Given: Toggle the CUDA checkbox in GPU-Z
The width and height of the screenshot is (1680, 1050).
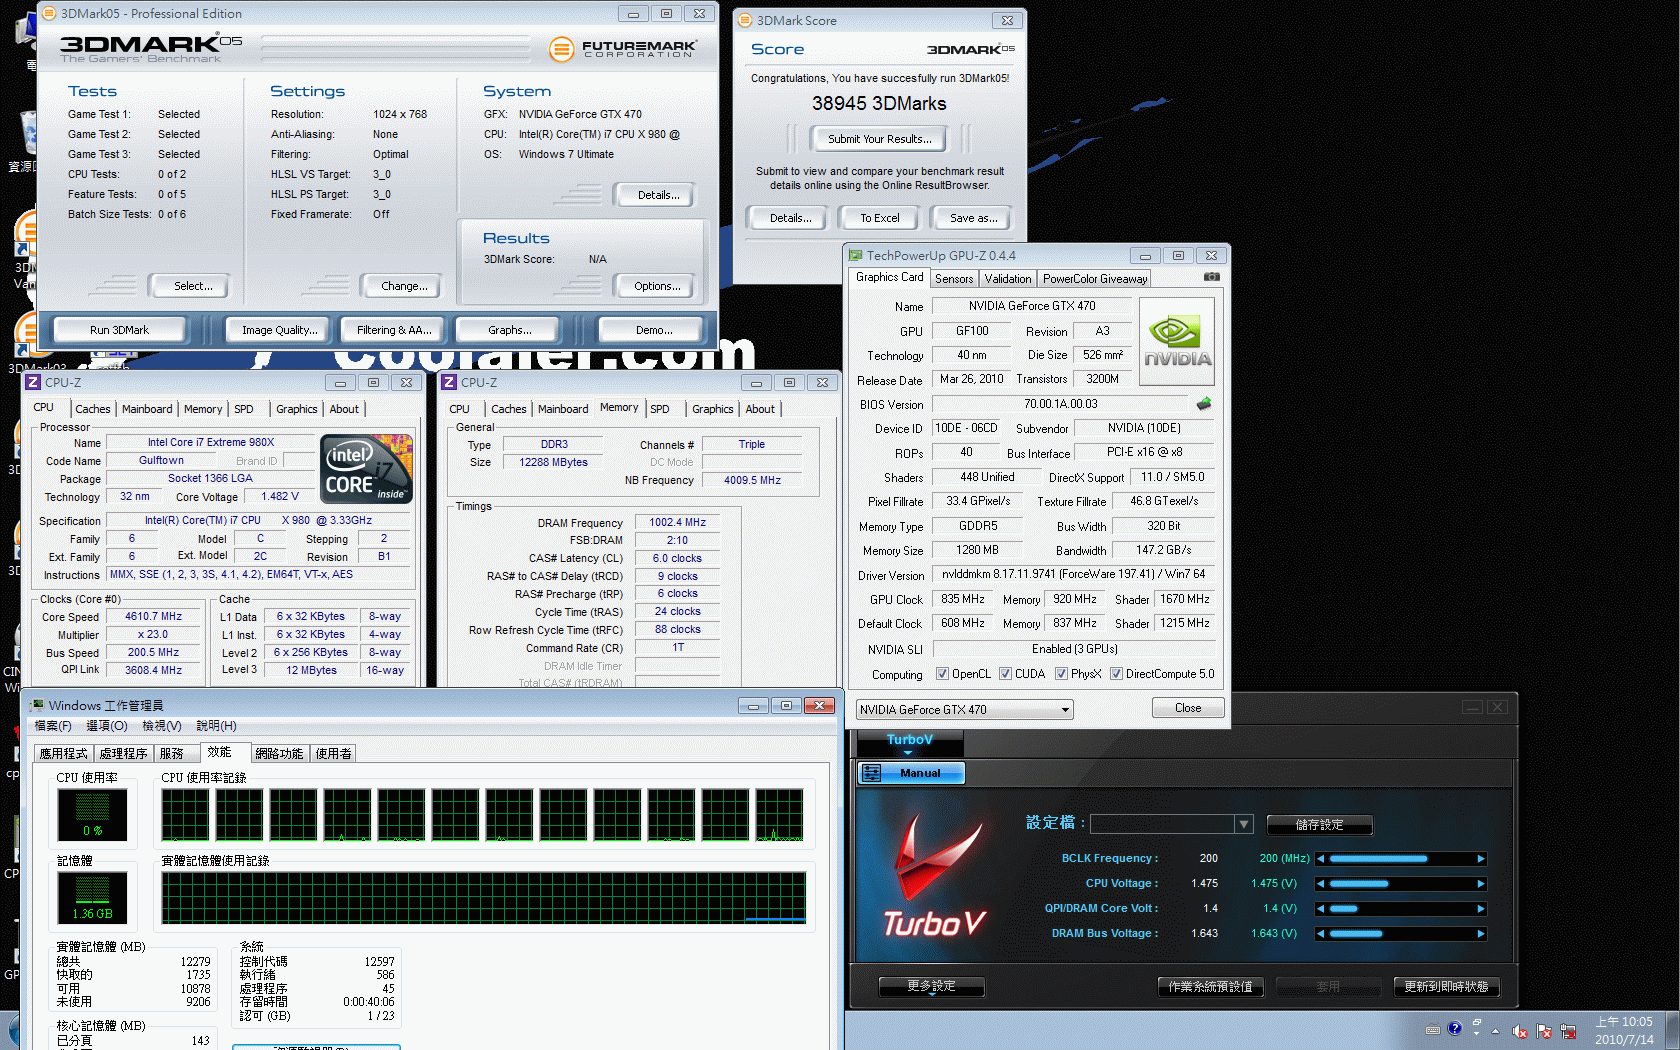Looking at the screenshot, I should (1005, 674).
